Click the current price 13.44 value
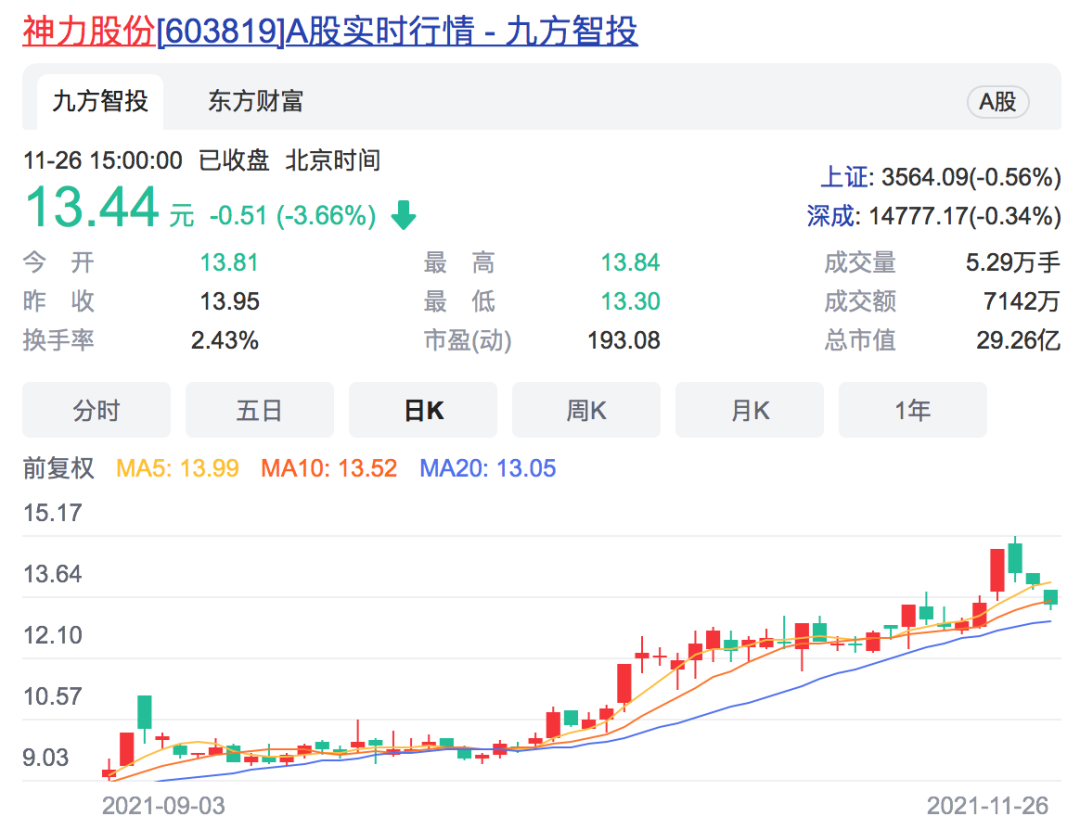 coord(92,208)
